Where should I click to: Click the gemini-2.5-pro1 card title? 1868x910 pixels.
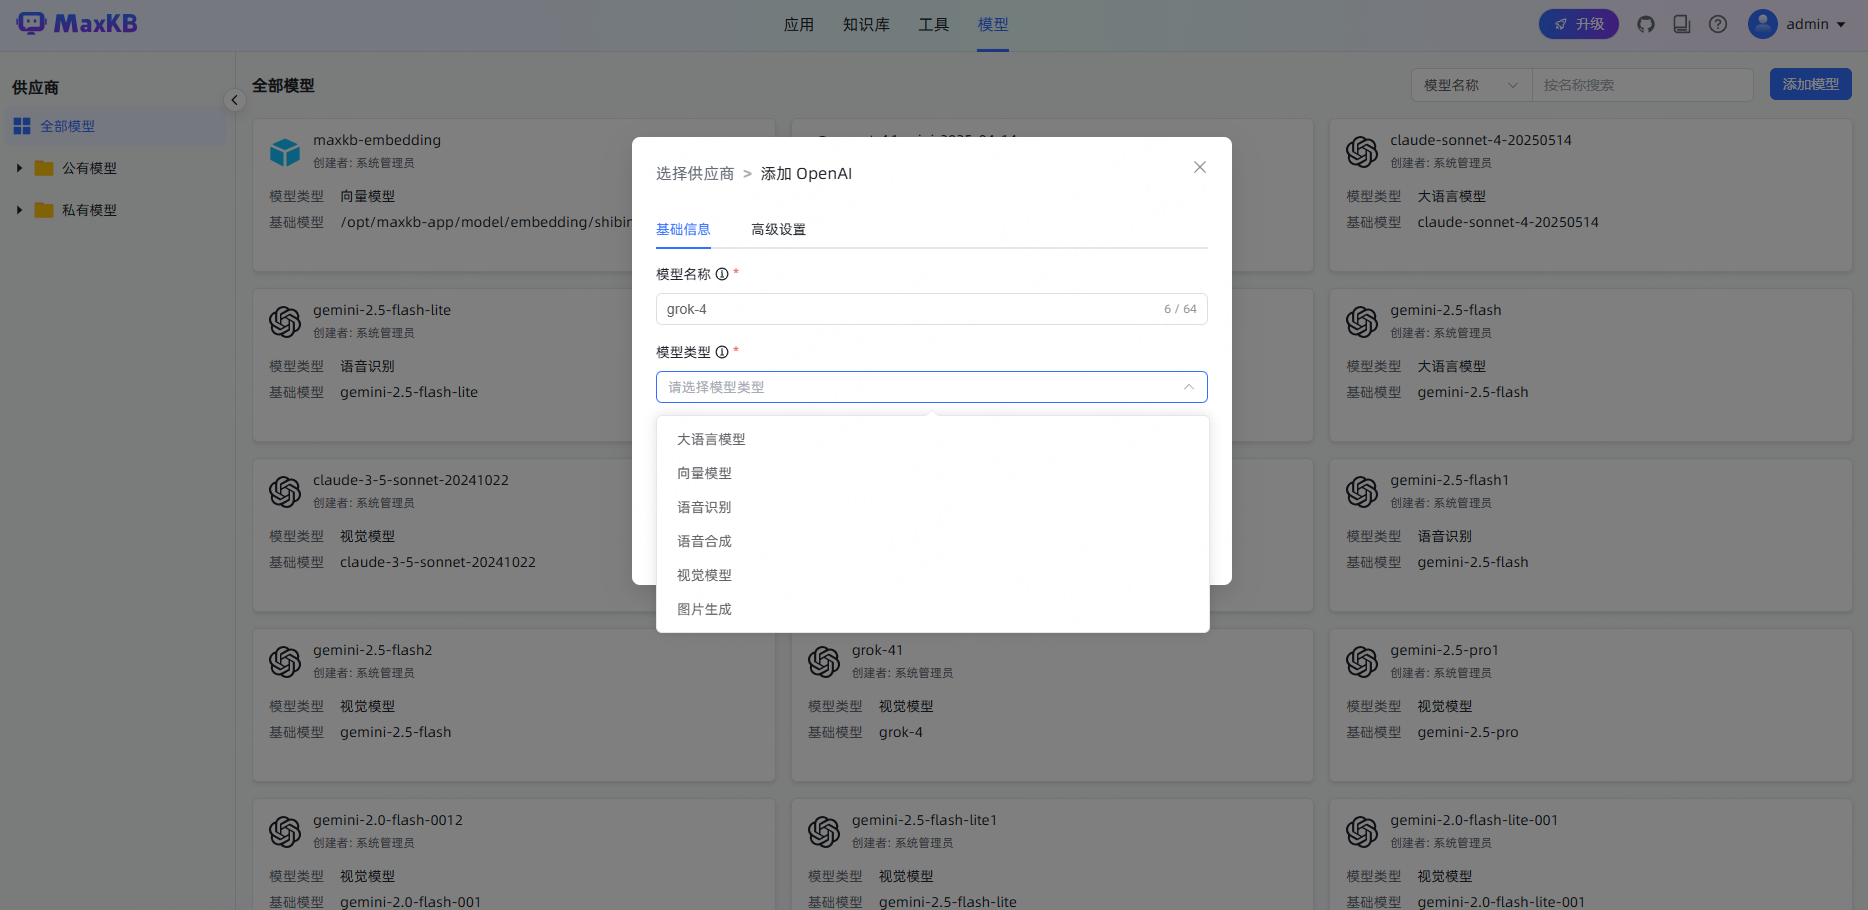pyautogui.click(x=1444, y=650)
